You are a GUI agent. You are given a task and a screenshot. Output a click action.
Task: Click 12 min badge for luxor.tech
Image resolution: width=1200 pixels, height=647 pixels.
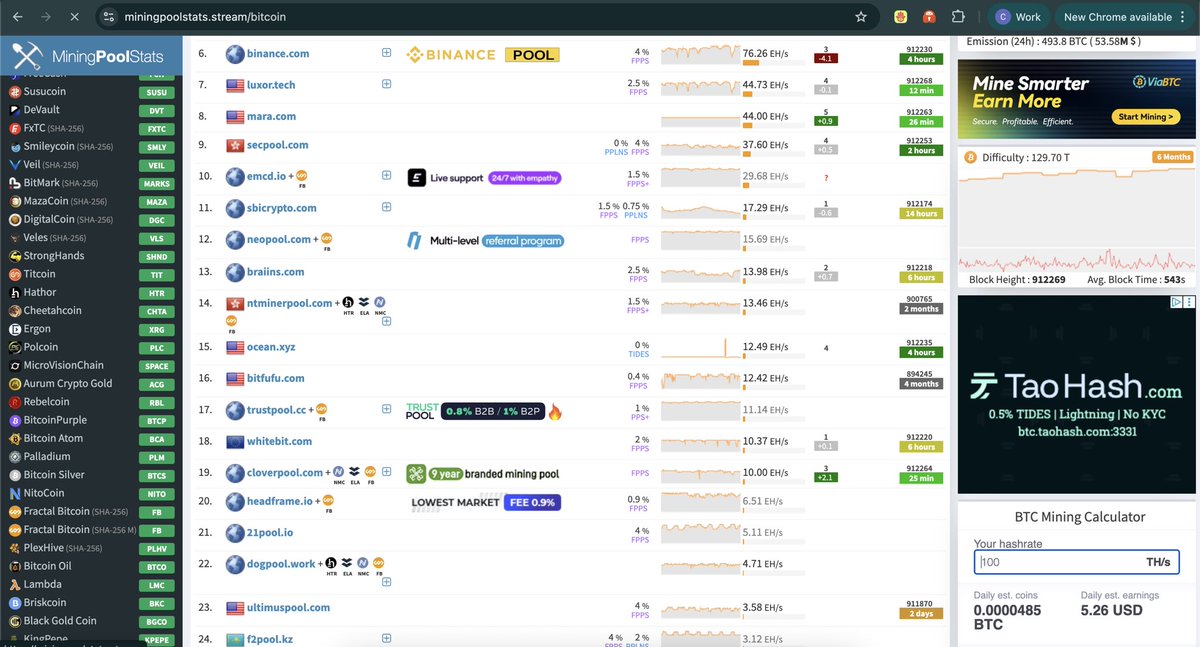920,90
